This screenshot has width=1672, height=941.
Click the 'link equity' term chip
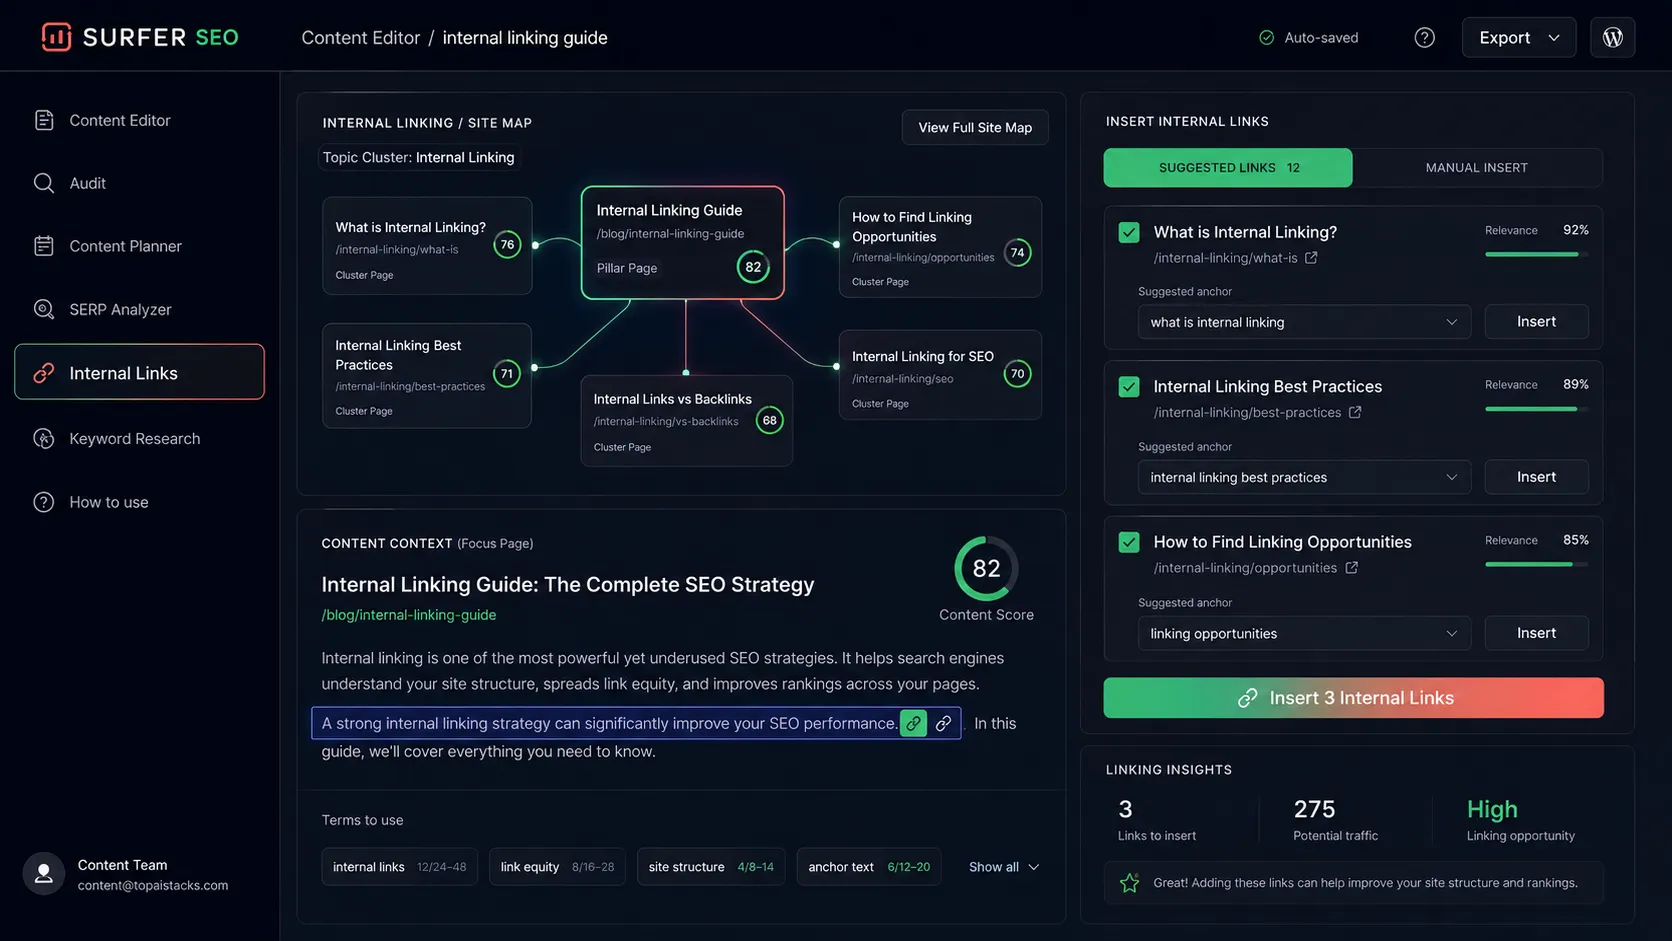[x=557, y=867]
